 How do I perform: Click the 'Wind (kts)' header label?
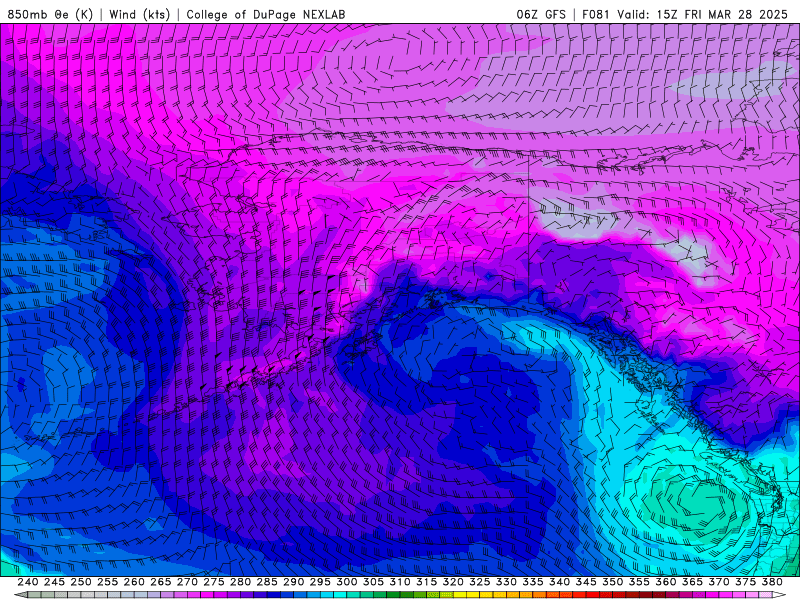pyautogui.click(x=139, y=14)
